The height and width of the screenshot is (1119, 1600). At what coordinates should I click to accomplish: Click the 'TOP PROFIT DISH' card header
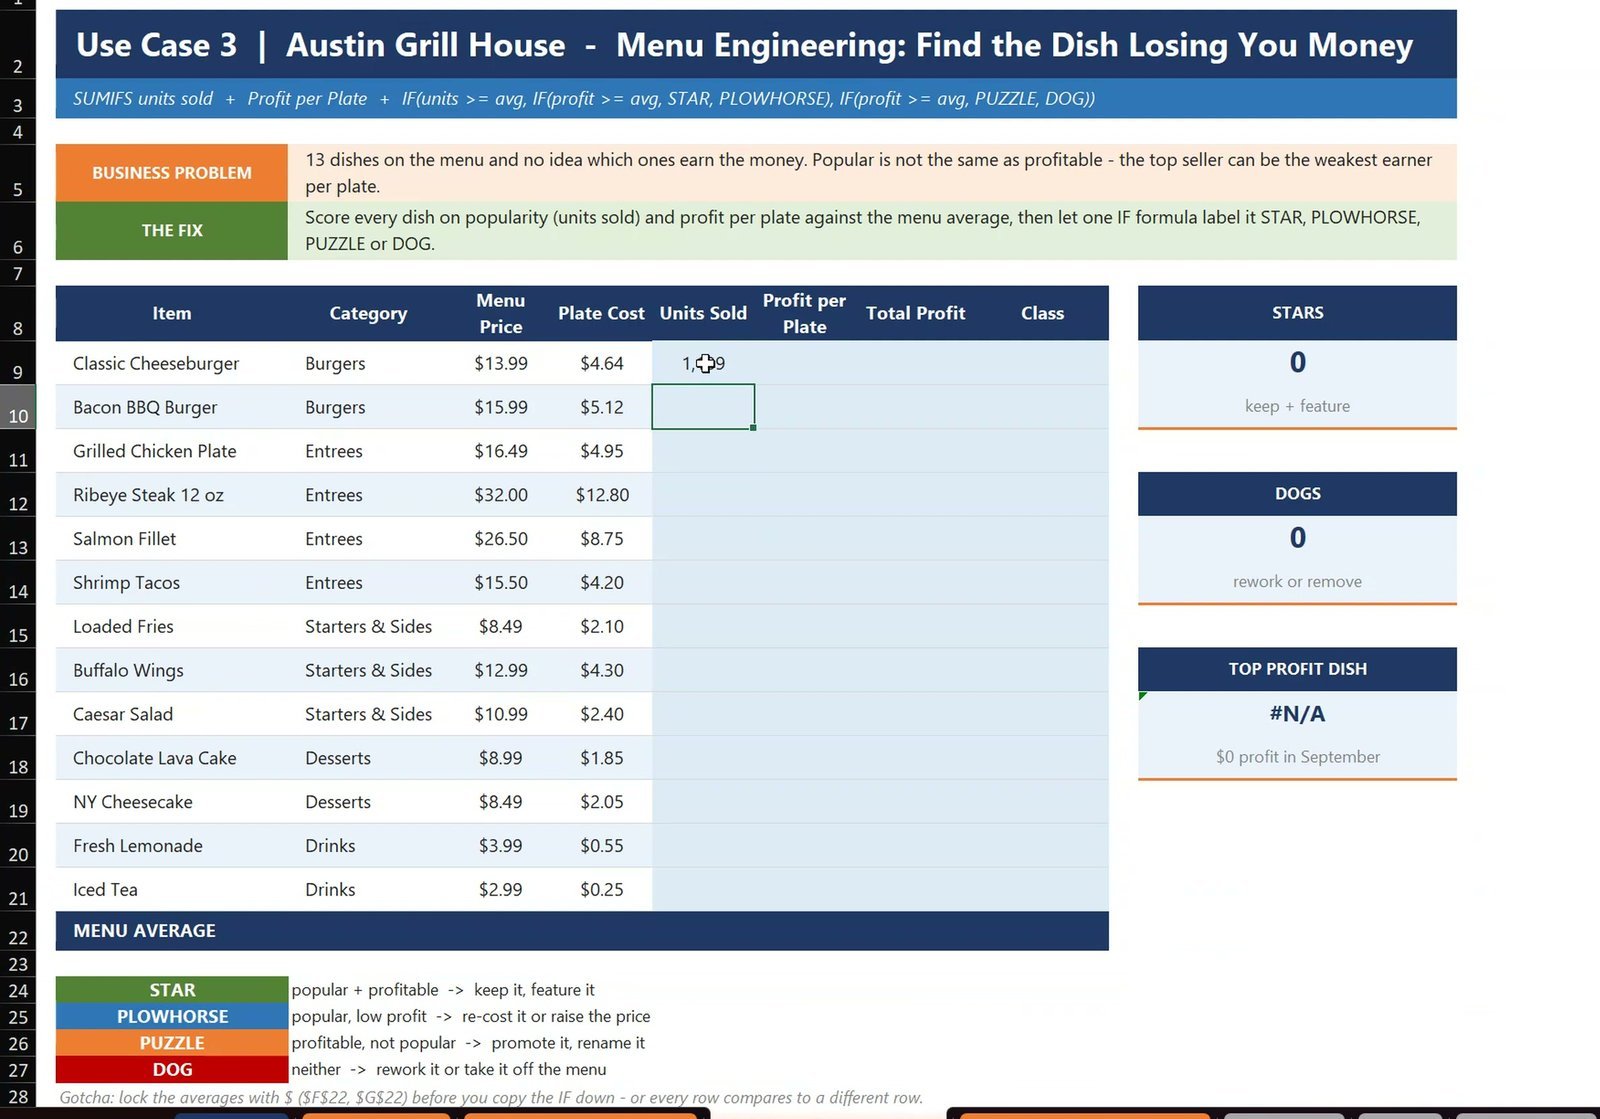(x=1297, y=669)
